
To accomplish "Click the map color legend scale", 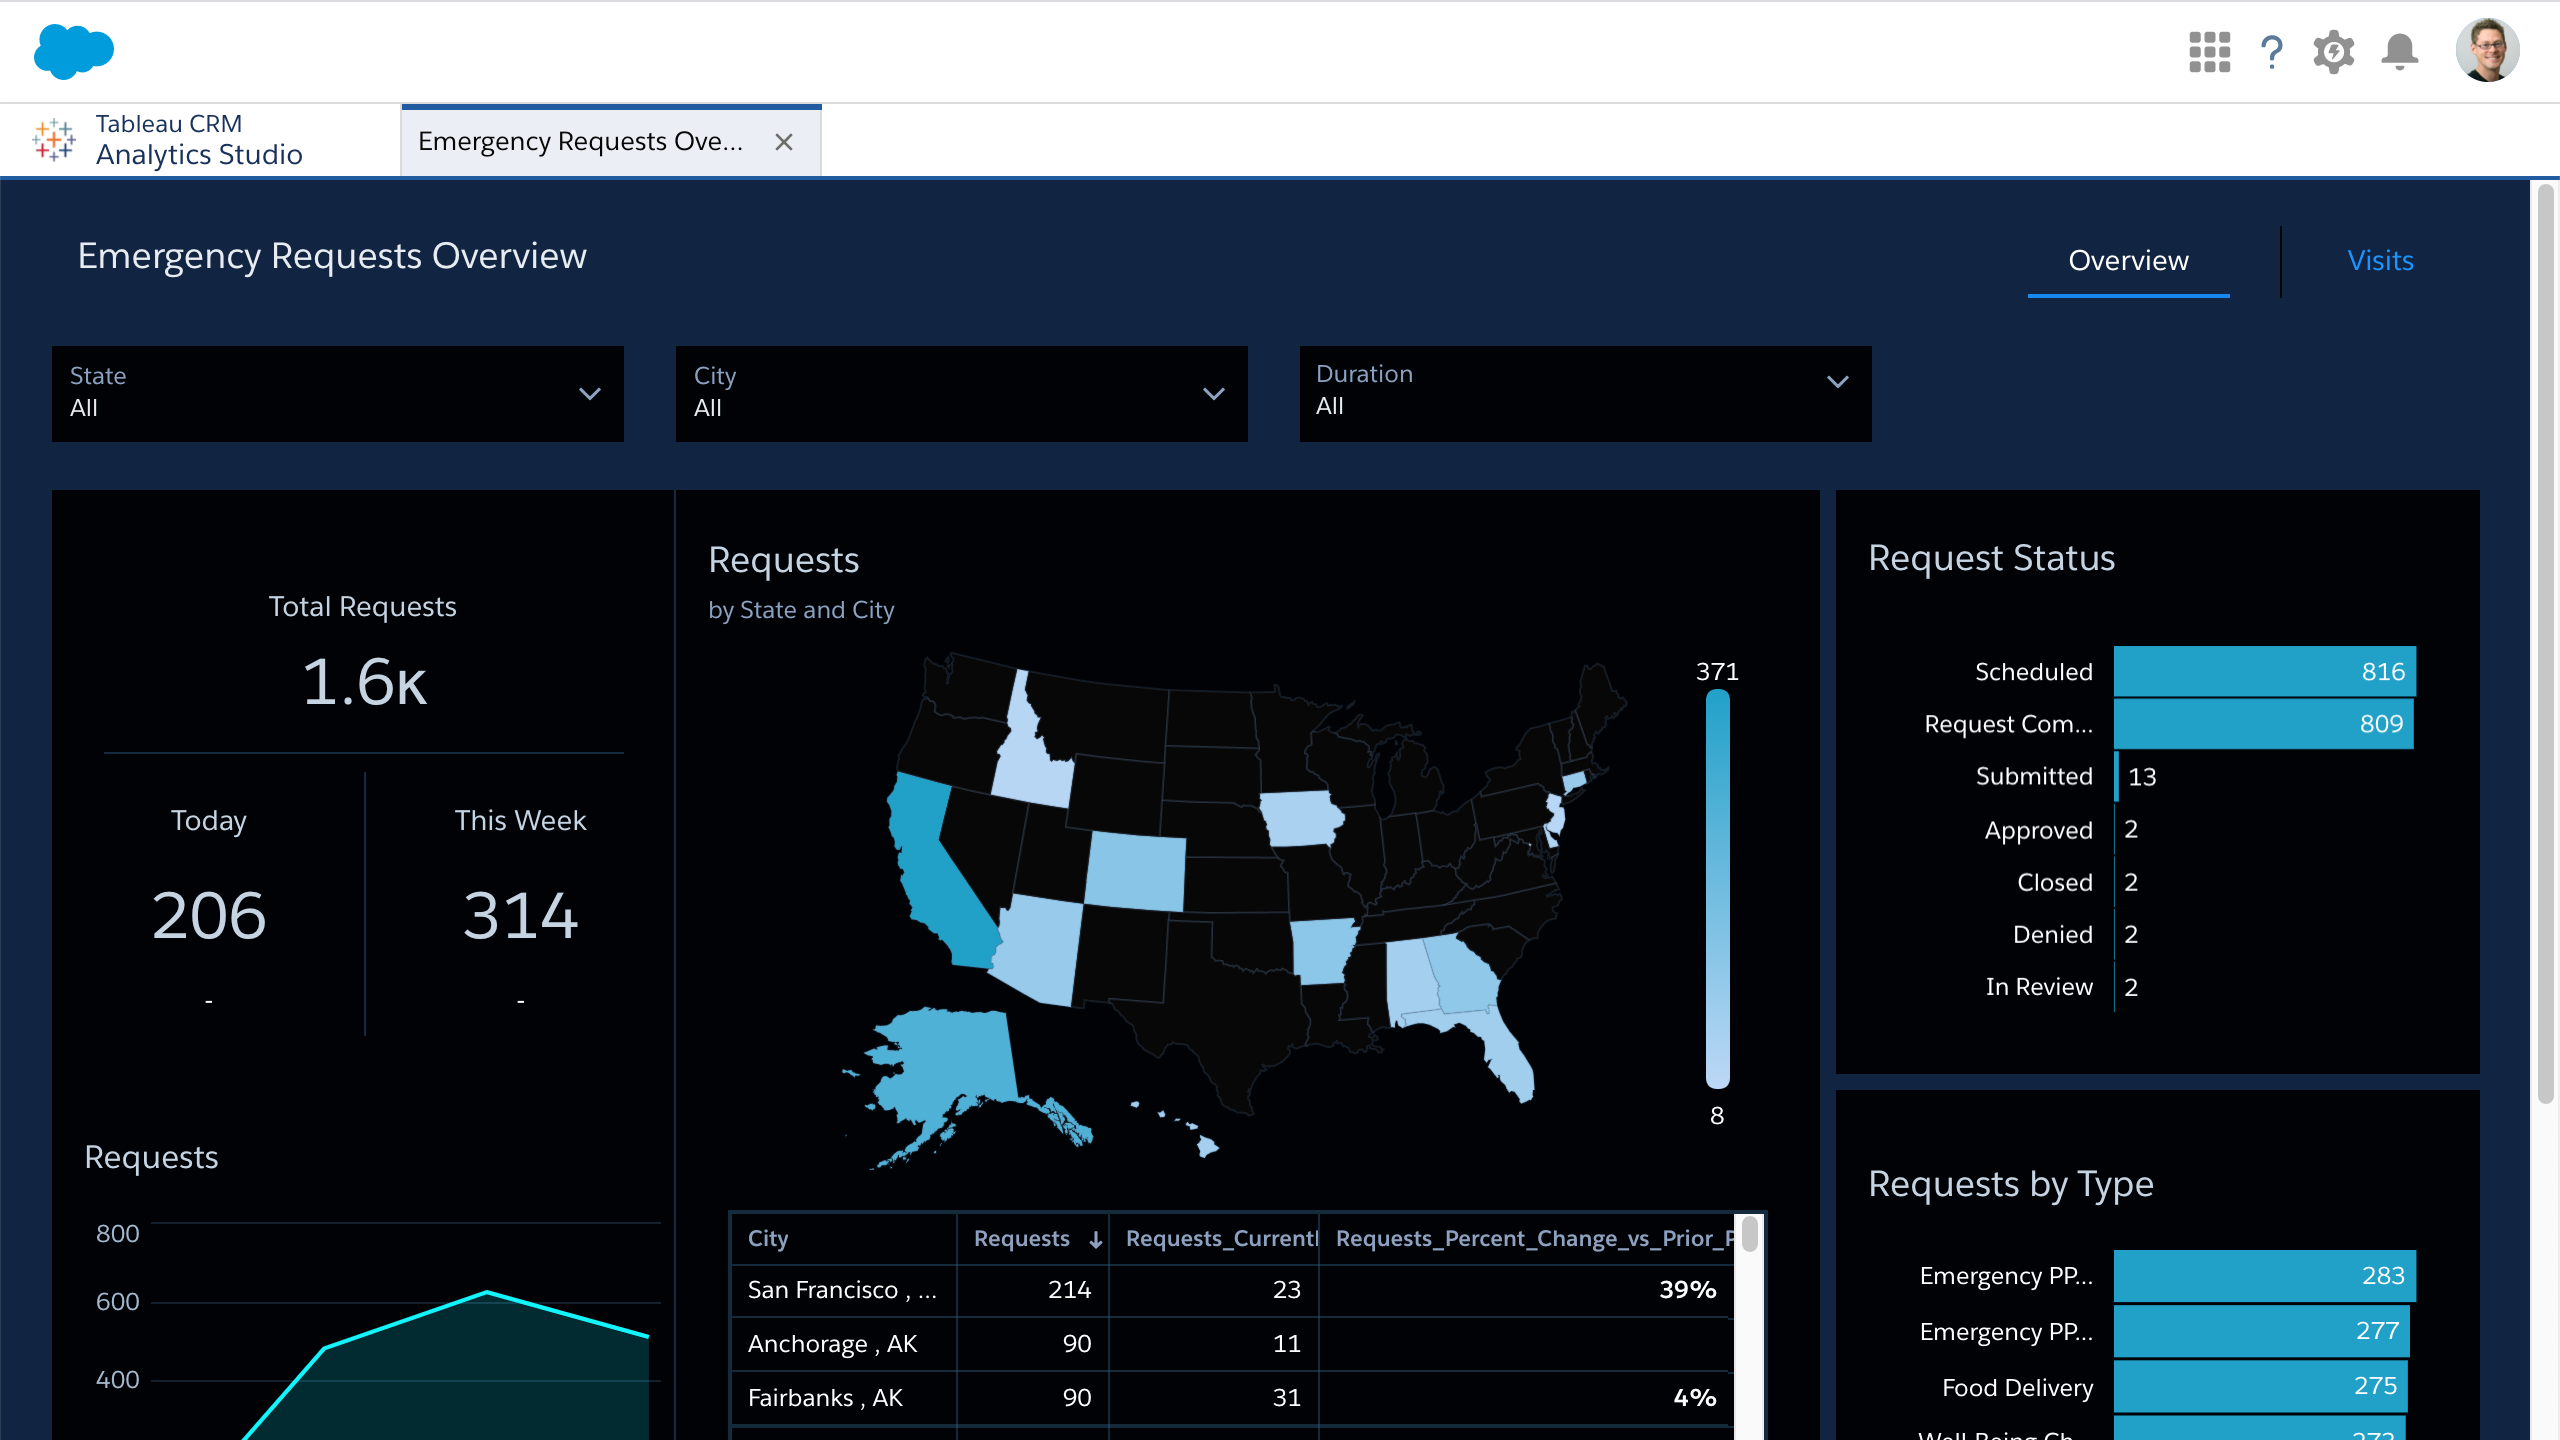I will click(x=1717, y=890).
